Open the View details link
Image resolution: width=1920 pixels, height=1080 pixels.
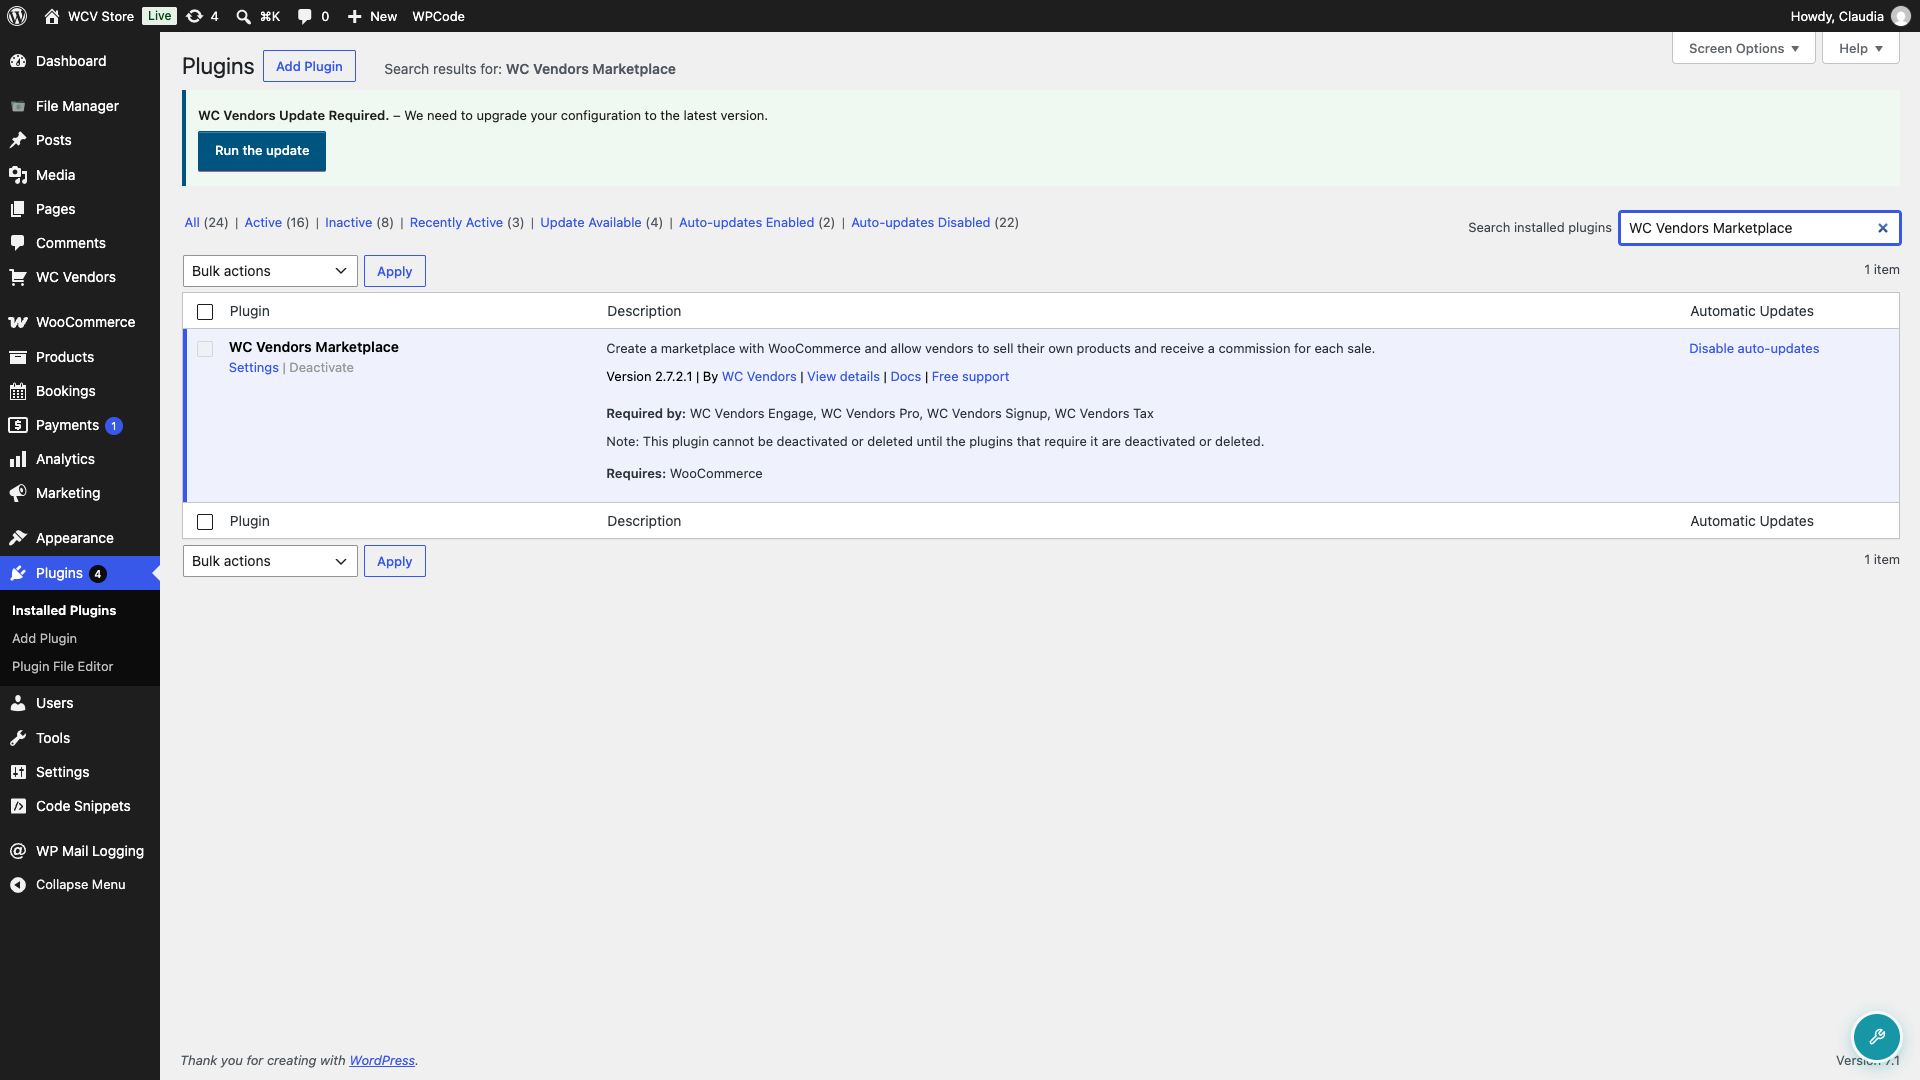pos(843,376)
